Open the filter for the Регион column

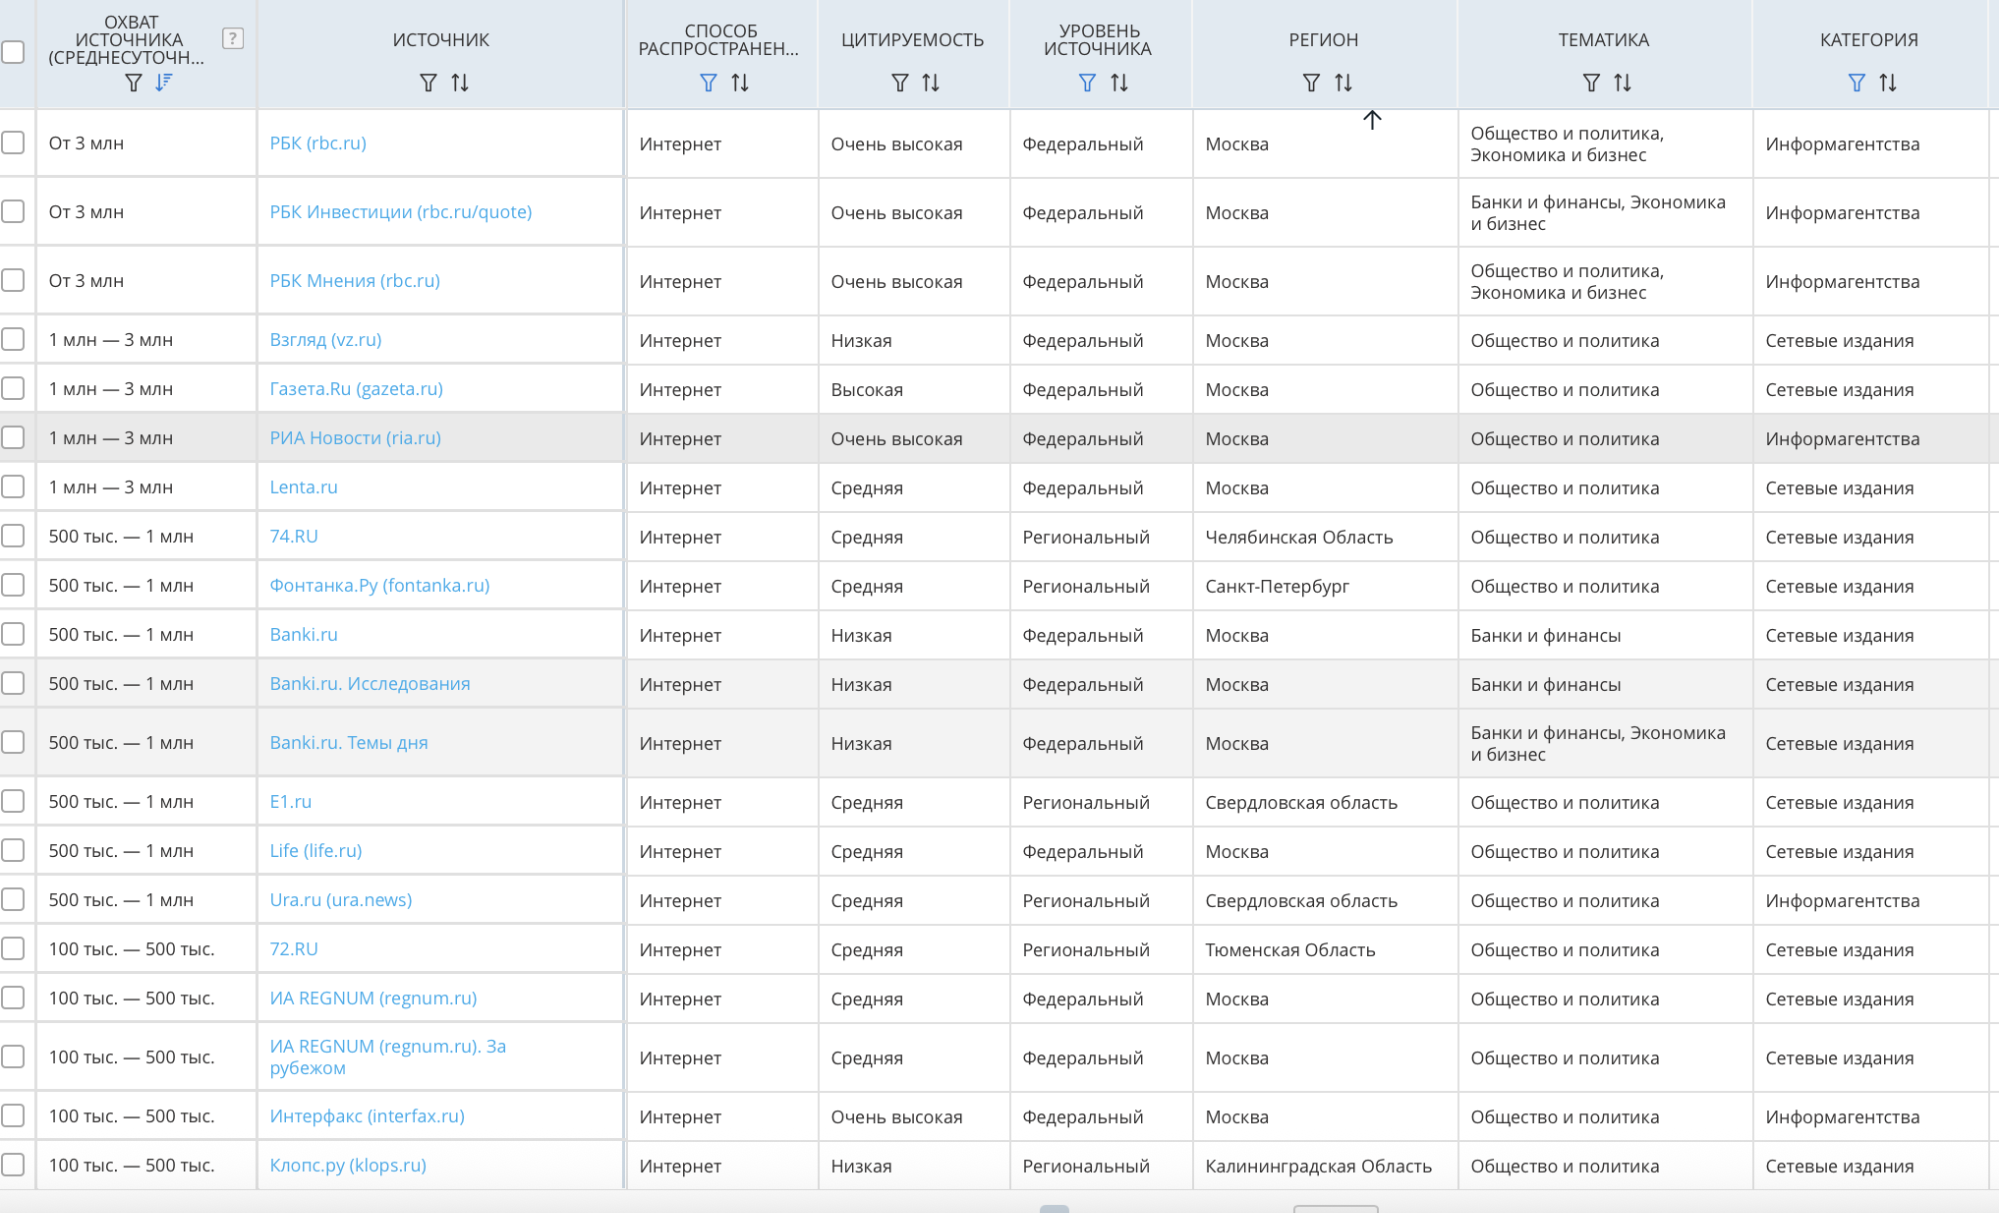tap(1311, 83)
